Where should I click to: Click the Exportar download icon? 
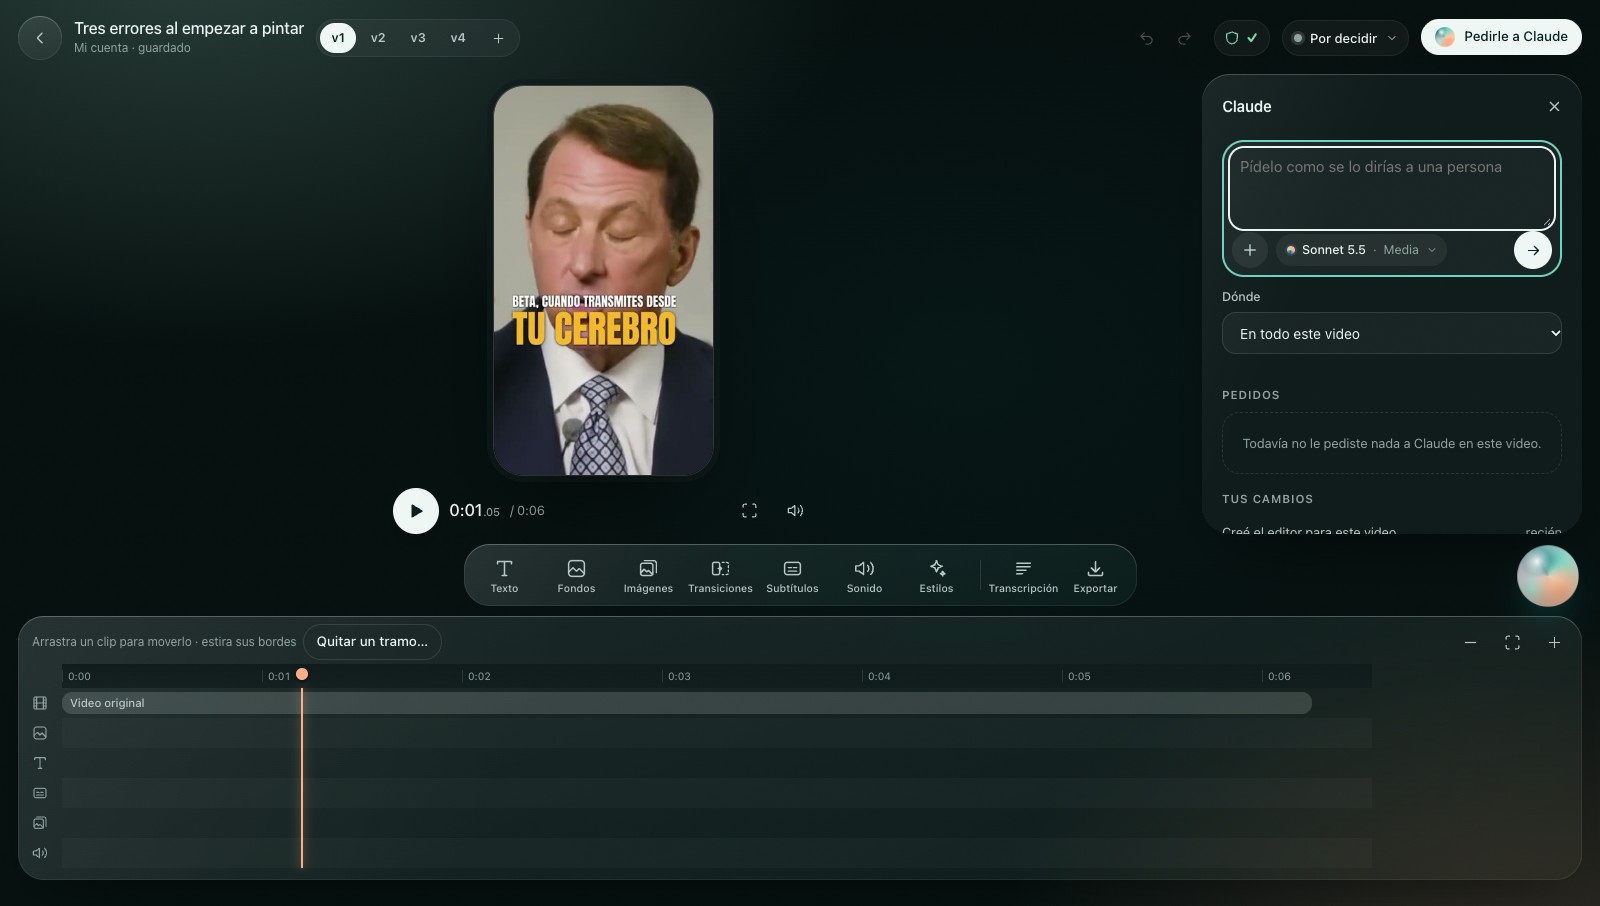[1095, 569]
